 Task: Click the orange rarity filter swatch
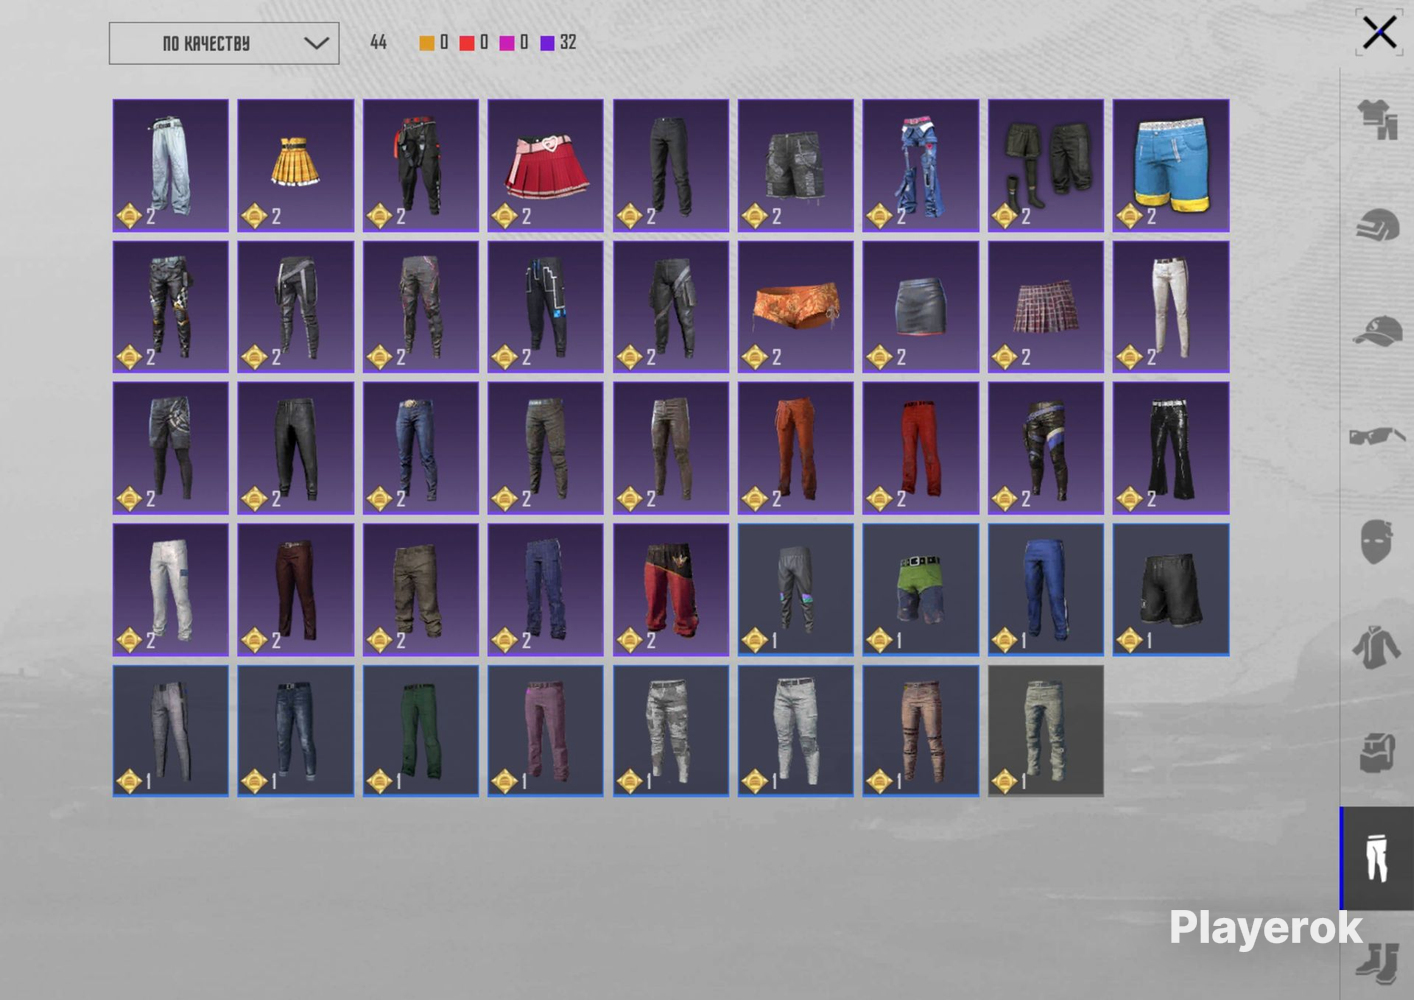click(427, 43)
